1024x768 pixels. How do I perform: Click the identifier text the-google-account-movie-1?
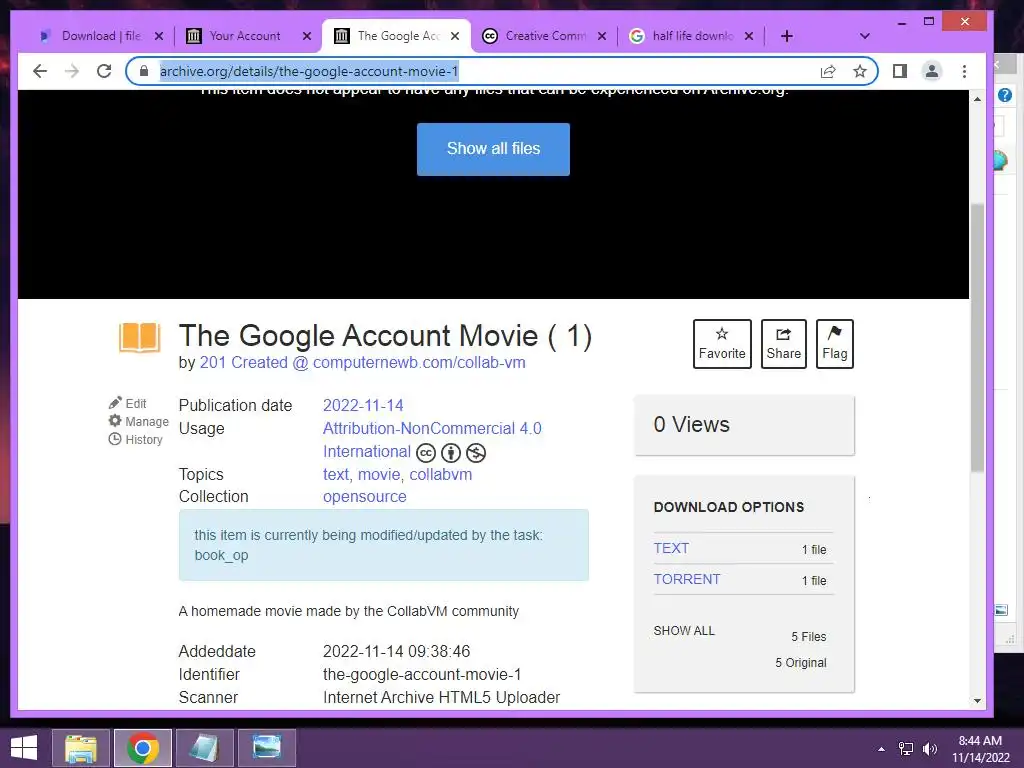(x=422, y=675)
